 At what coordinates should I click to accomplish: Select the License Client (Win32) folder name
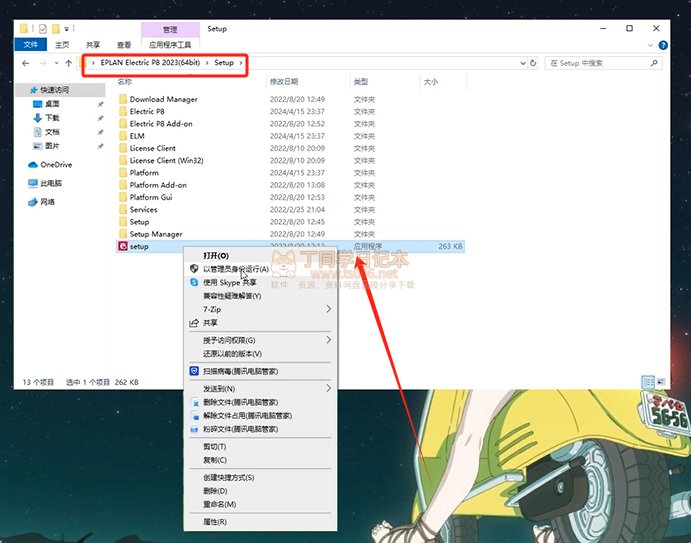(x=167, y=160)
